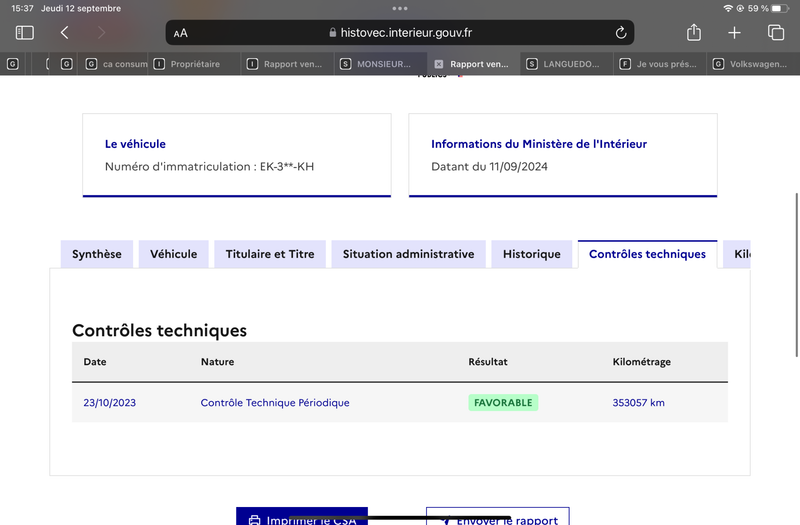Open the share sheet icon
Screen dimensions: 800x525
tap(693, 33)
